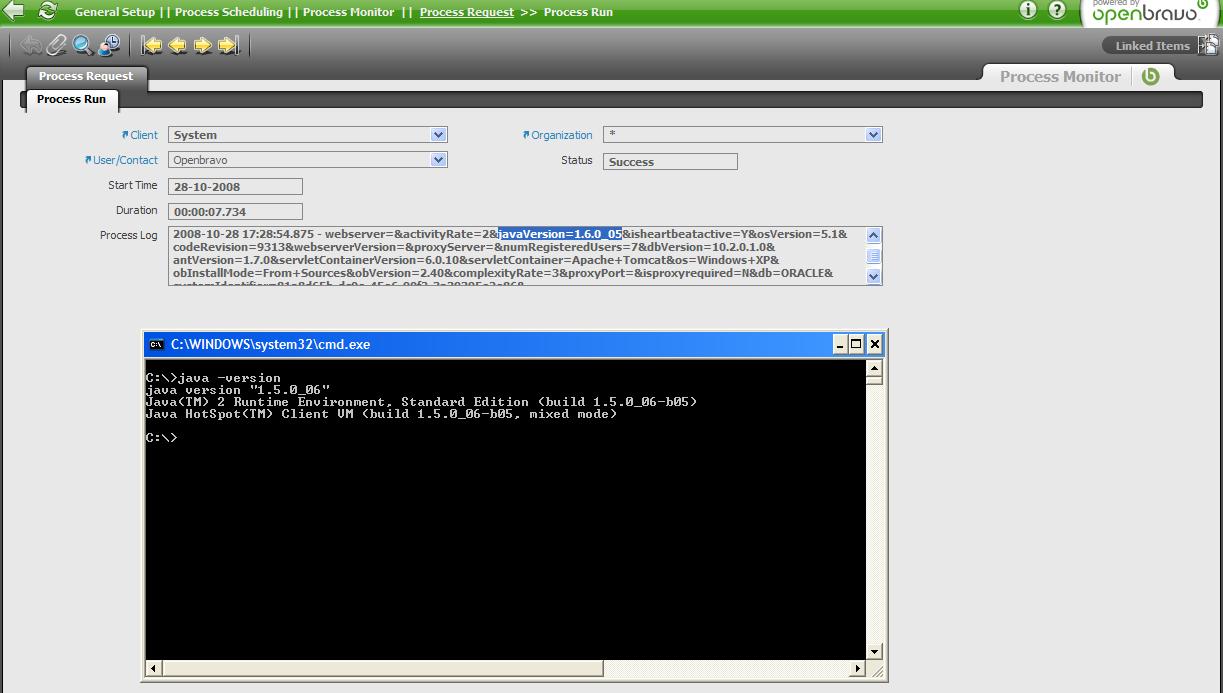Click the magnifying glass search icon
1223x693 pixels.
[x=83, y=45]
